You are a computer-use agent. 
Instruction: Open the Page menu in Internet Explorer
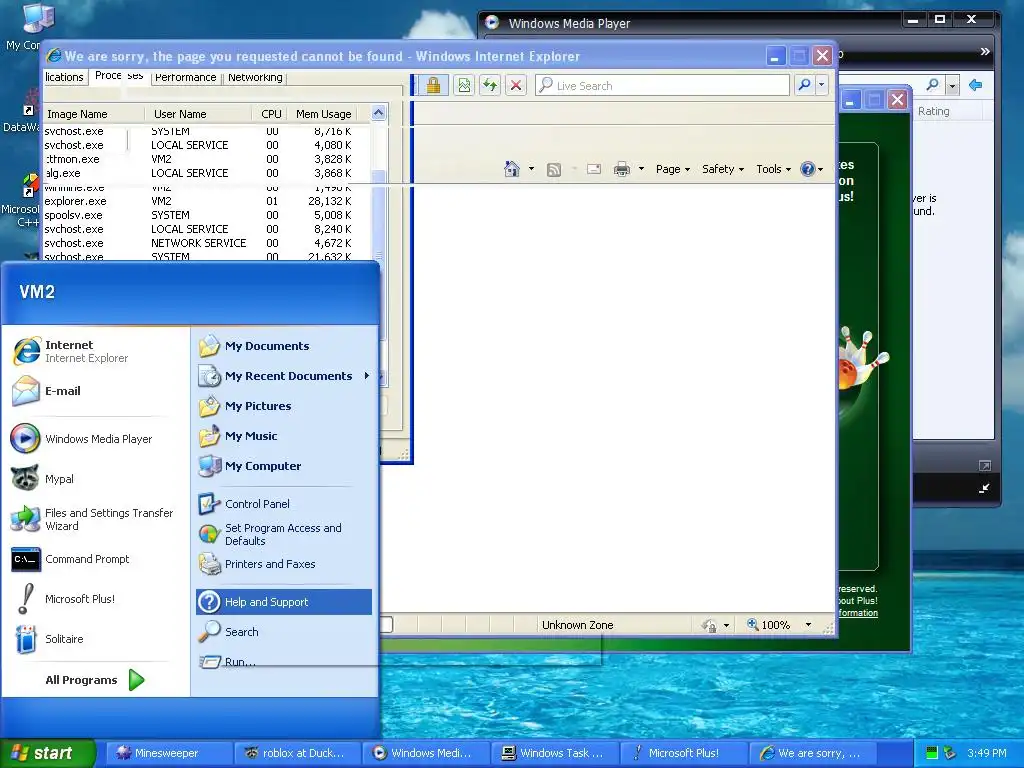pos(673,169)
